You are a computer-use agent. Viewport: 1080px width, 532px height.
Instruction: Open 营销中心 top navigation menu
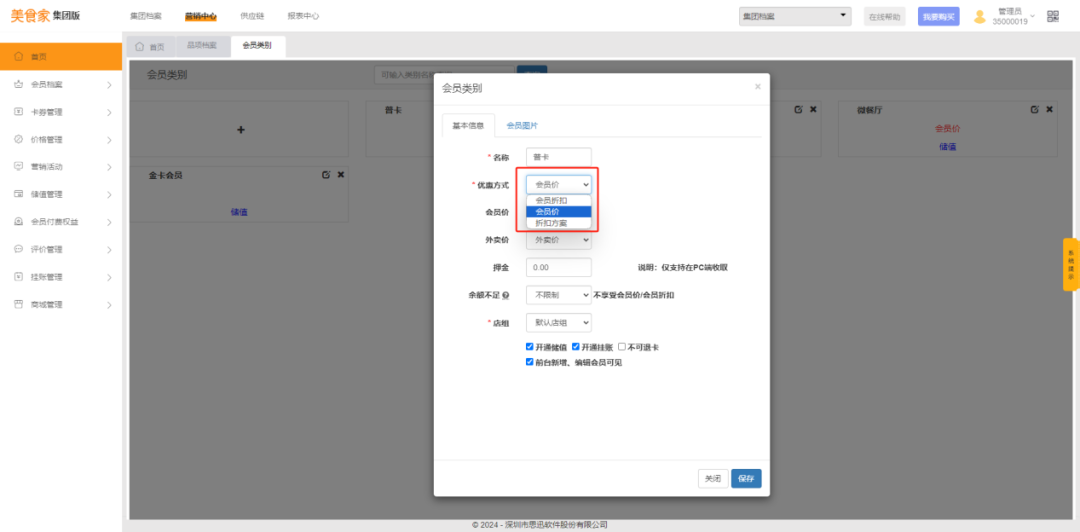[200, 16]
